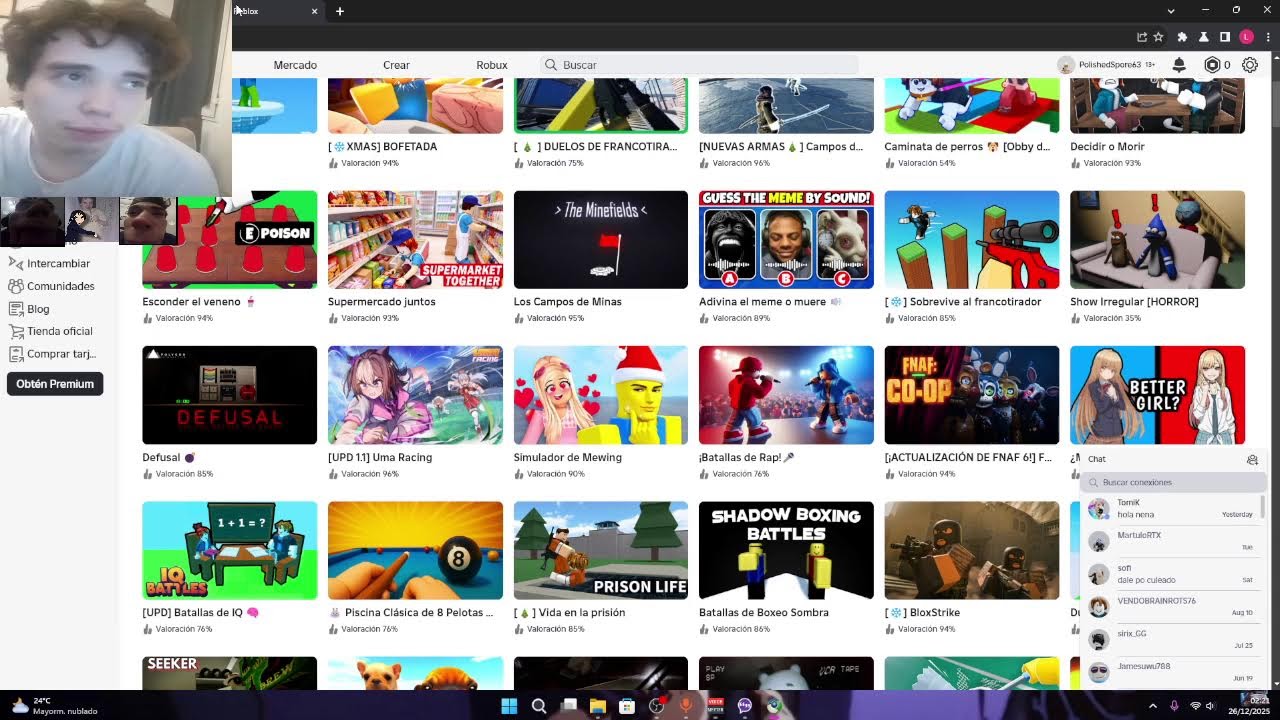Click the Comprar tarjeta gift card icon
This screenshot has width=1280, height=720.
(15, 354)
